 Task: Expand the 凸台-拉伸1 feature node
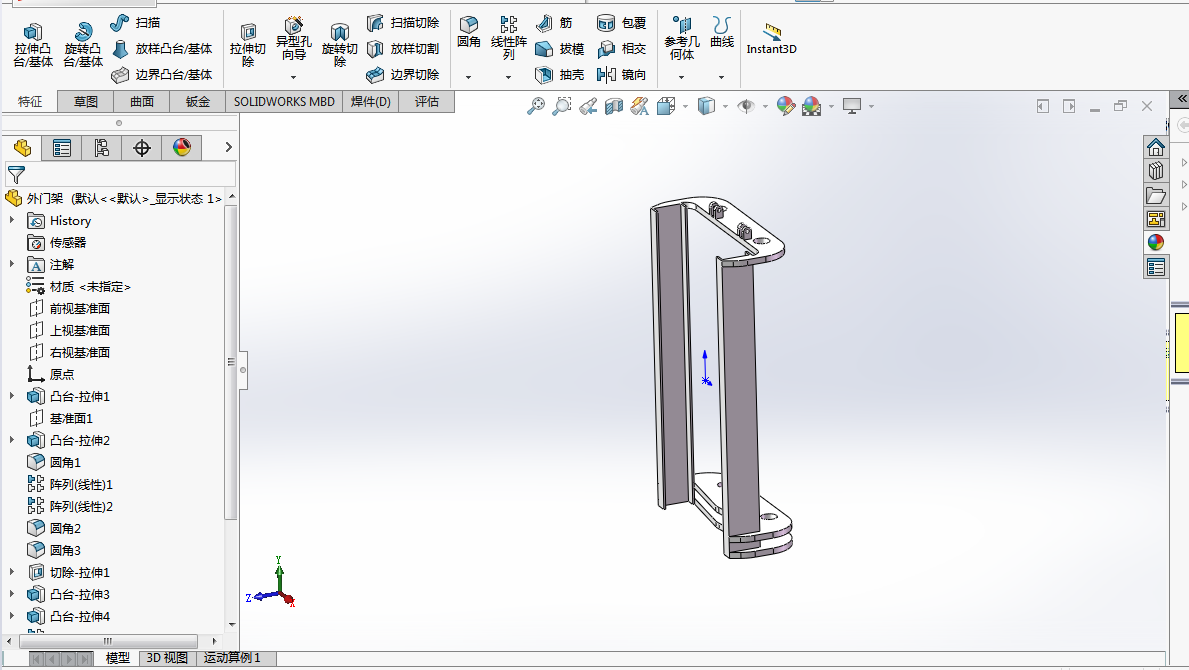[12, 397]
